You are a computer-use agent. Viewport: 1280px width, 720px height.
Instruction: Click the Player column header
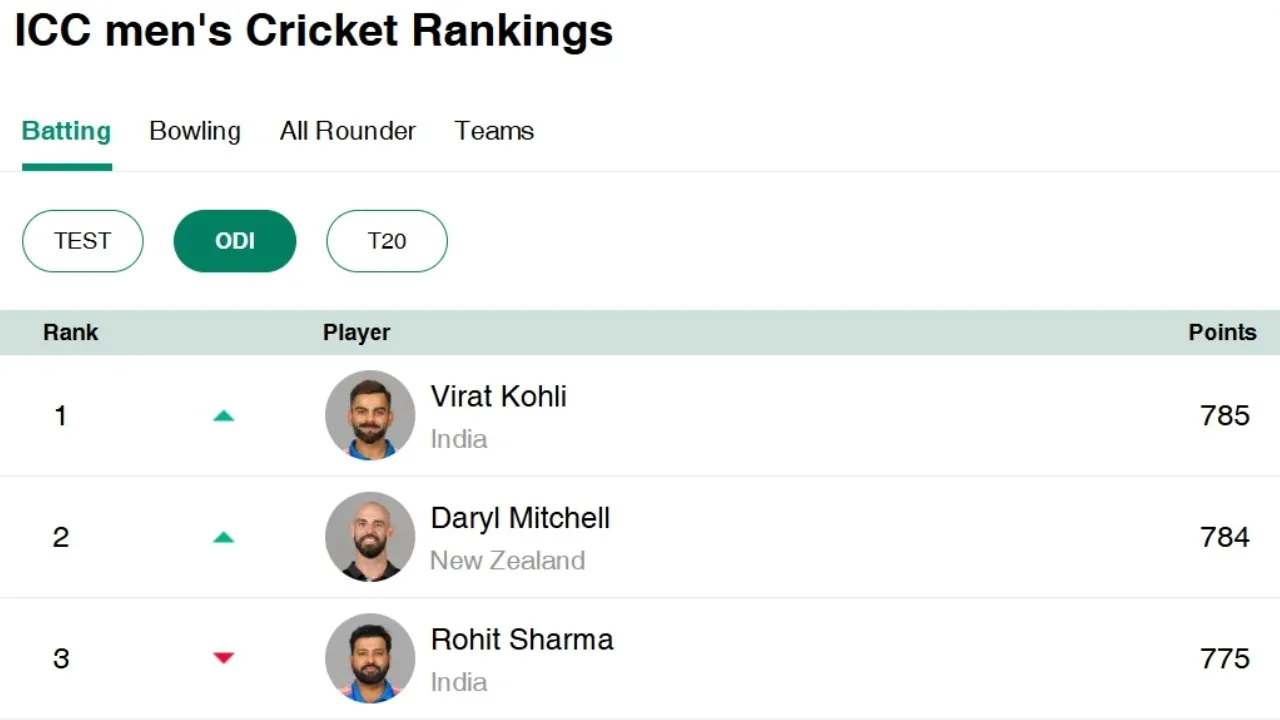click(x=356, y=333)
